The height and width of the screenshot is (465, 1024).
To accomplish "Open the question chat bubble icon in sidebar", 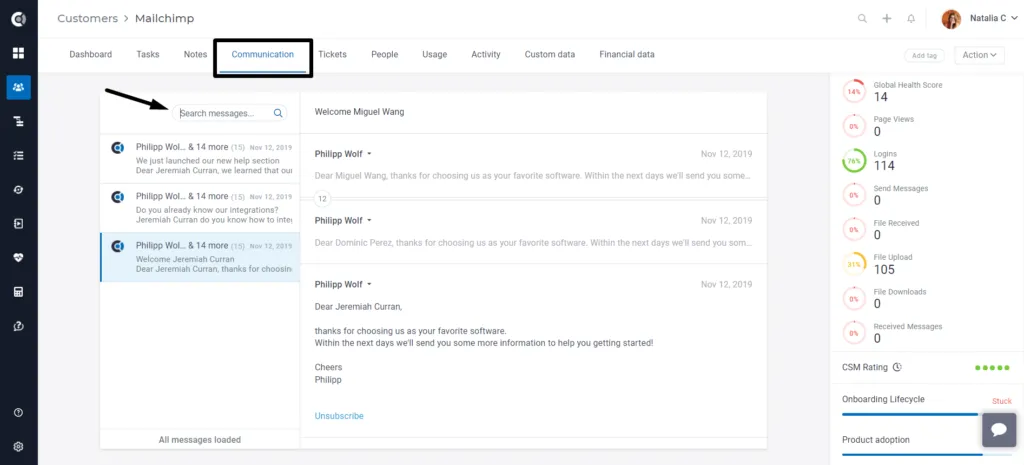I will point(18,325).
